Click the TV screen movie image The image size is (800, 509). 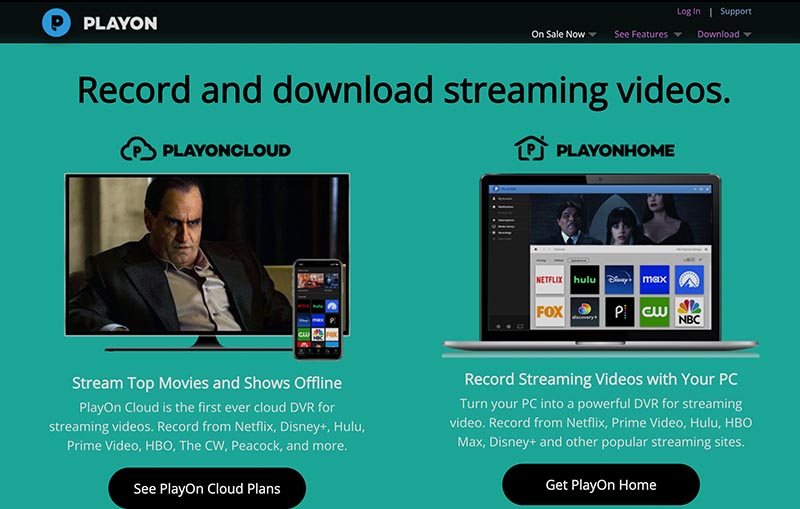[207, 254]
